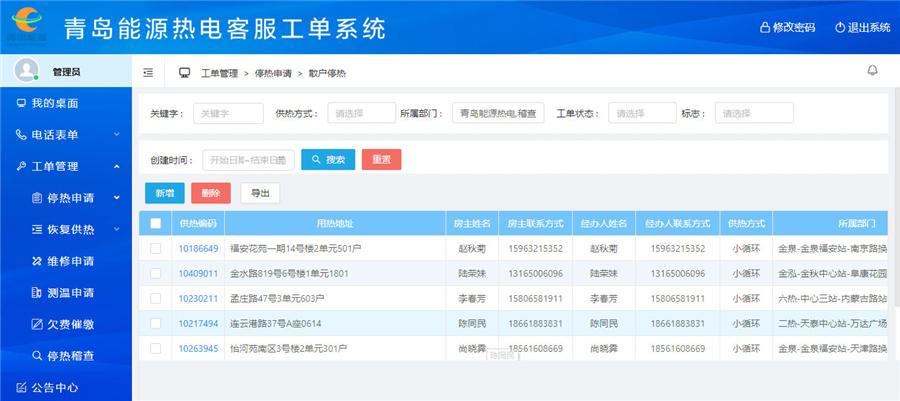Open 测温申请 in the sidebar

click(70, 293)
